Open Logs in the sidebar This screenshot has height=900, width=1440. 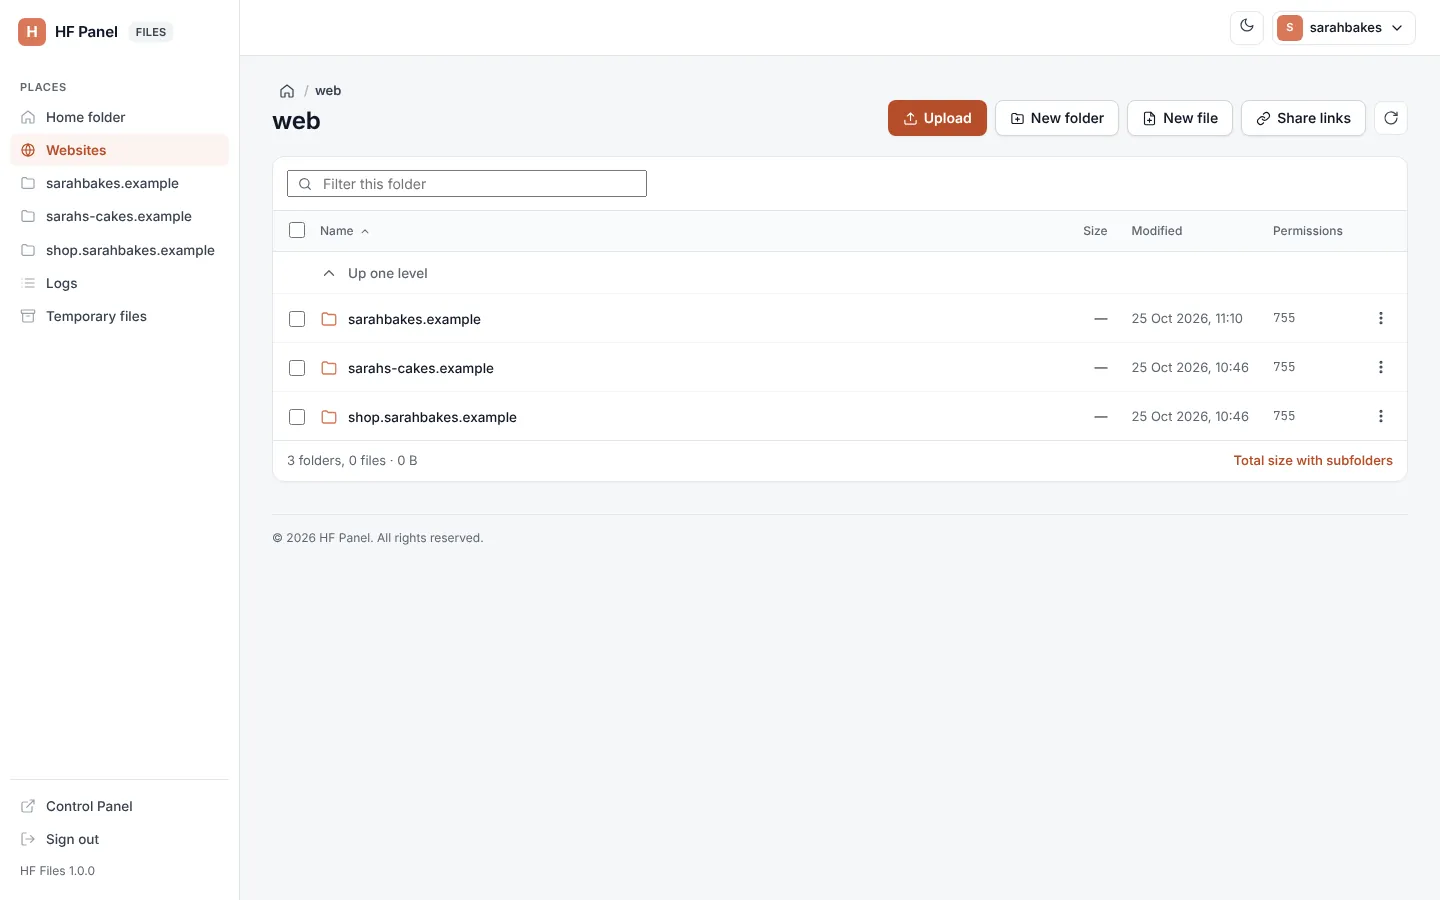pyautogui.click(x=119, y=283)
